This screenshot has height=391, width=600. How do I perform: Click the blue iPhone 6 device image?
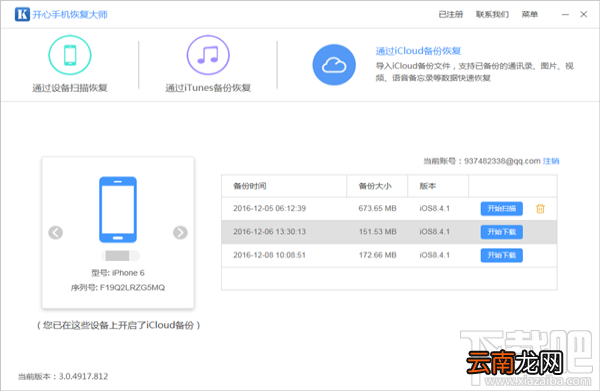118,209
